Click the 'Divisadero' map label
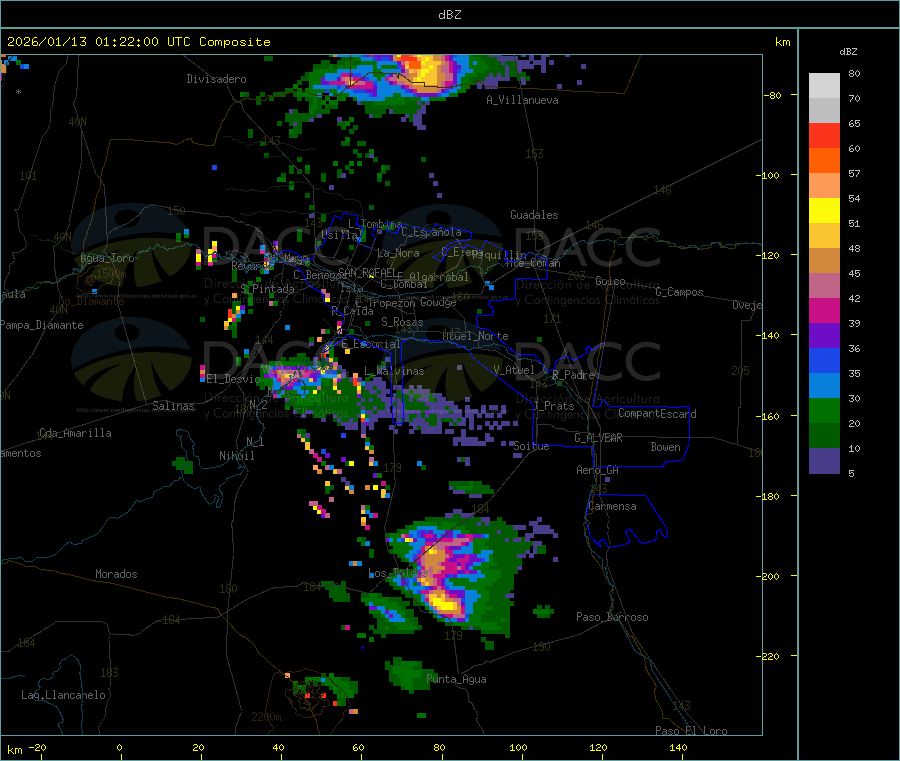The width and height of the screenshot is (900, 761). tap(216, 79)
